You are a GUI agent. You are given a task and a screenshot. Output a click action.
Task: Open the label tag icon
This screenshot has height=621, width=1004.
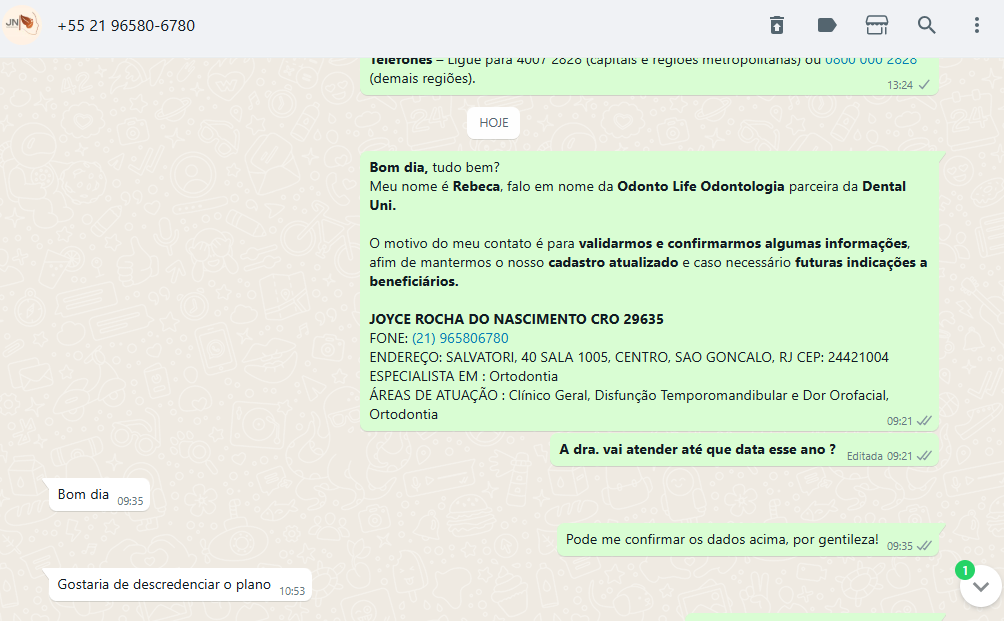pos(827,25)
